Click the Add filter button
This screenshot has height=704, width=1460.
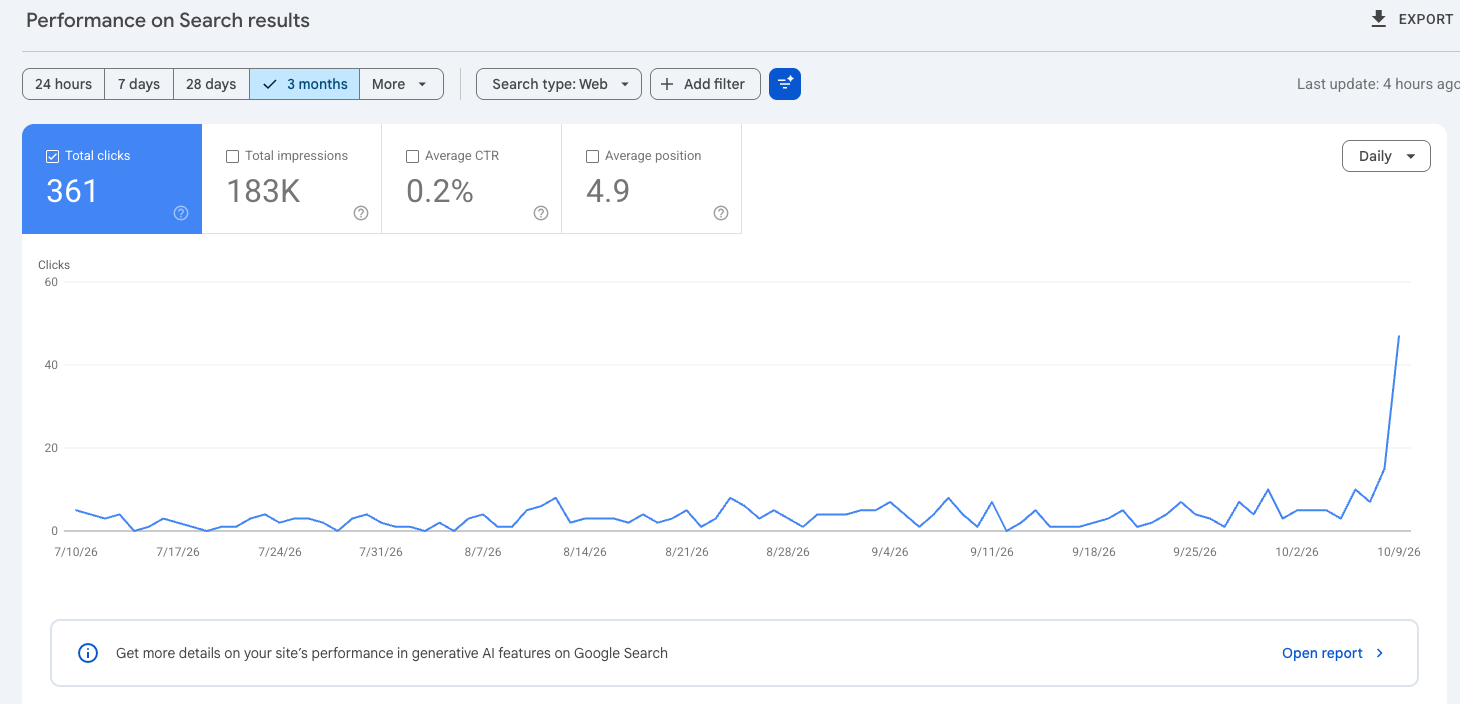click(x=705, y=84)
